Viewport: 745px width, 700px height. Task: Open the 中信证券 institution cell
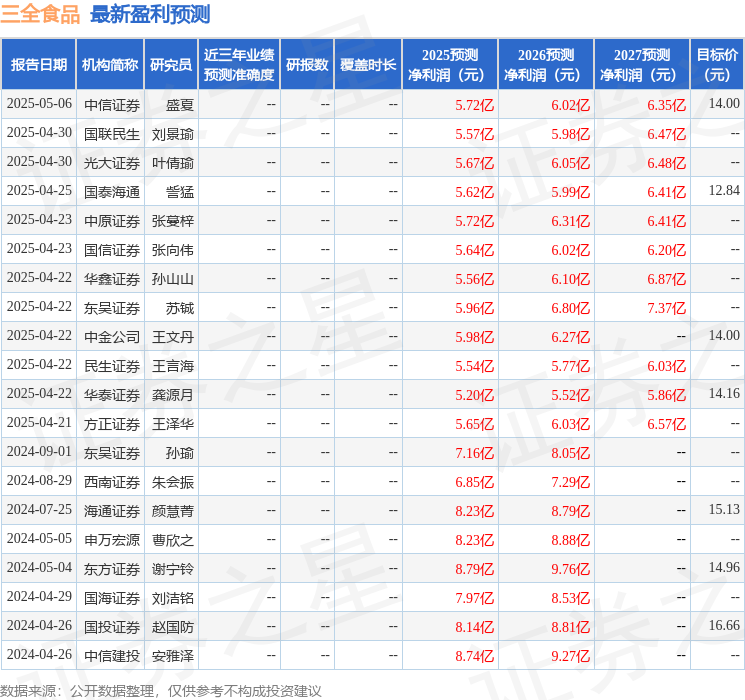(x=112, y=104)
